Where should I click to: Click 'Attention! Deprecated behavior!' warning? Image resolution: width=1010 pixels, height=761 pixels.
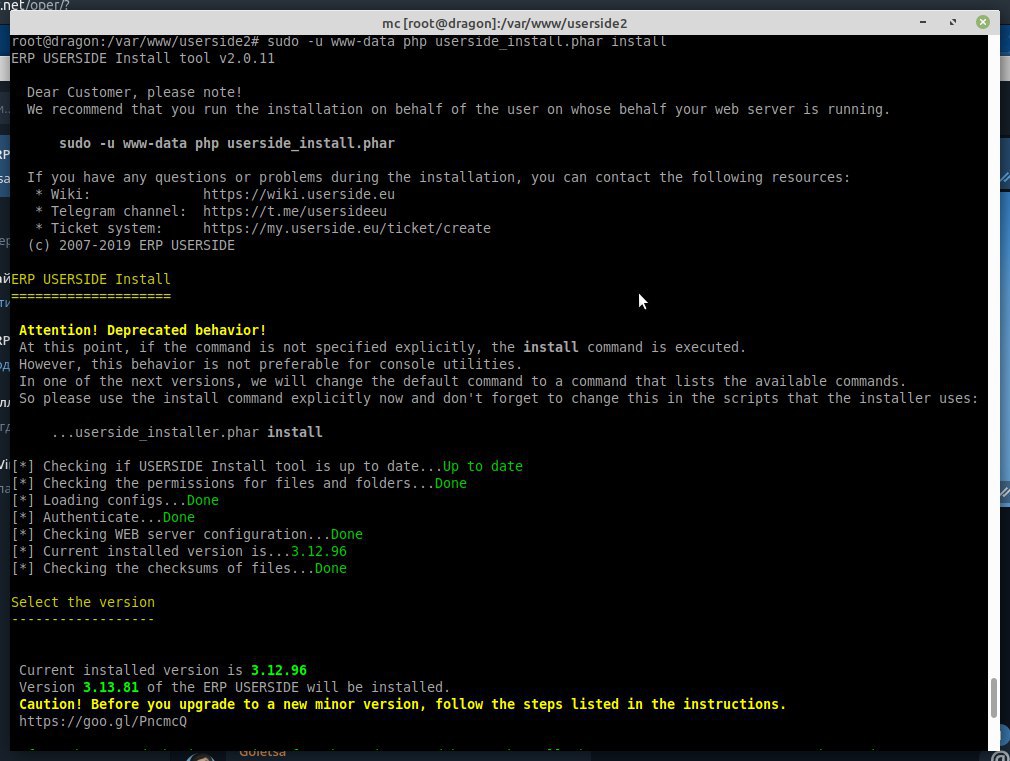tap(142, 330)
